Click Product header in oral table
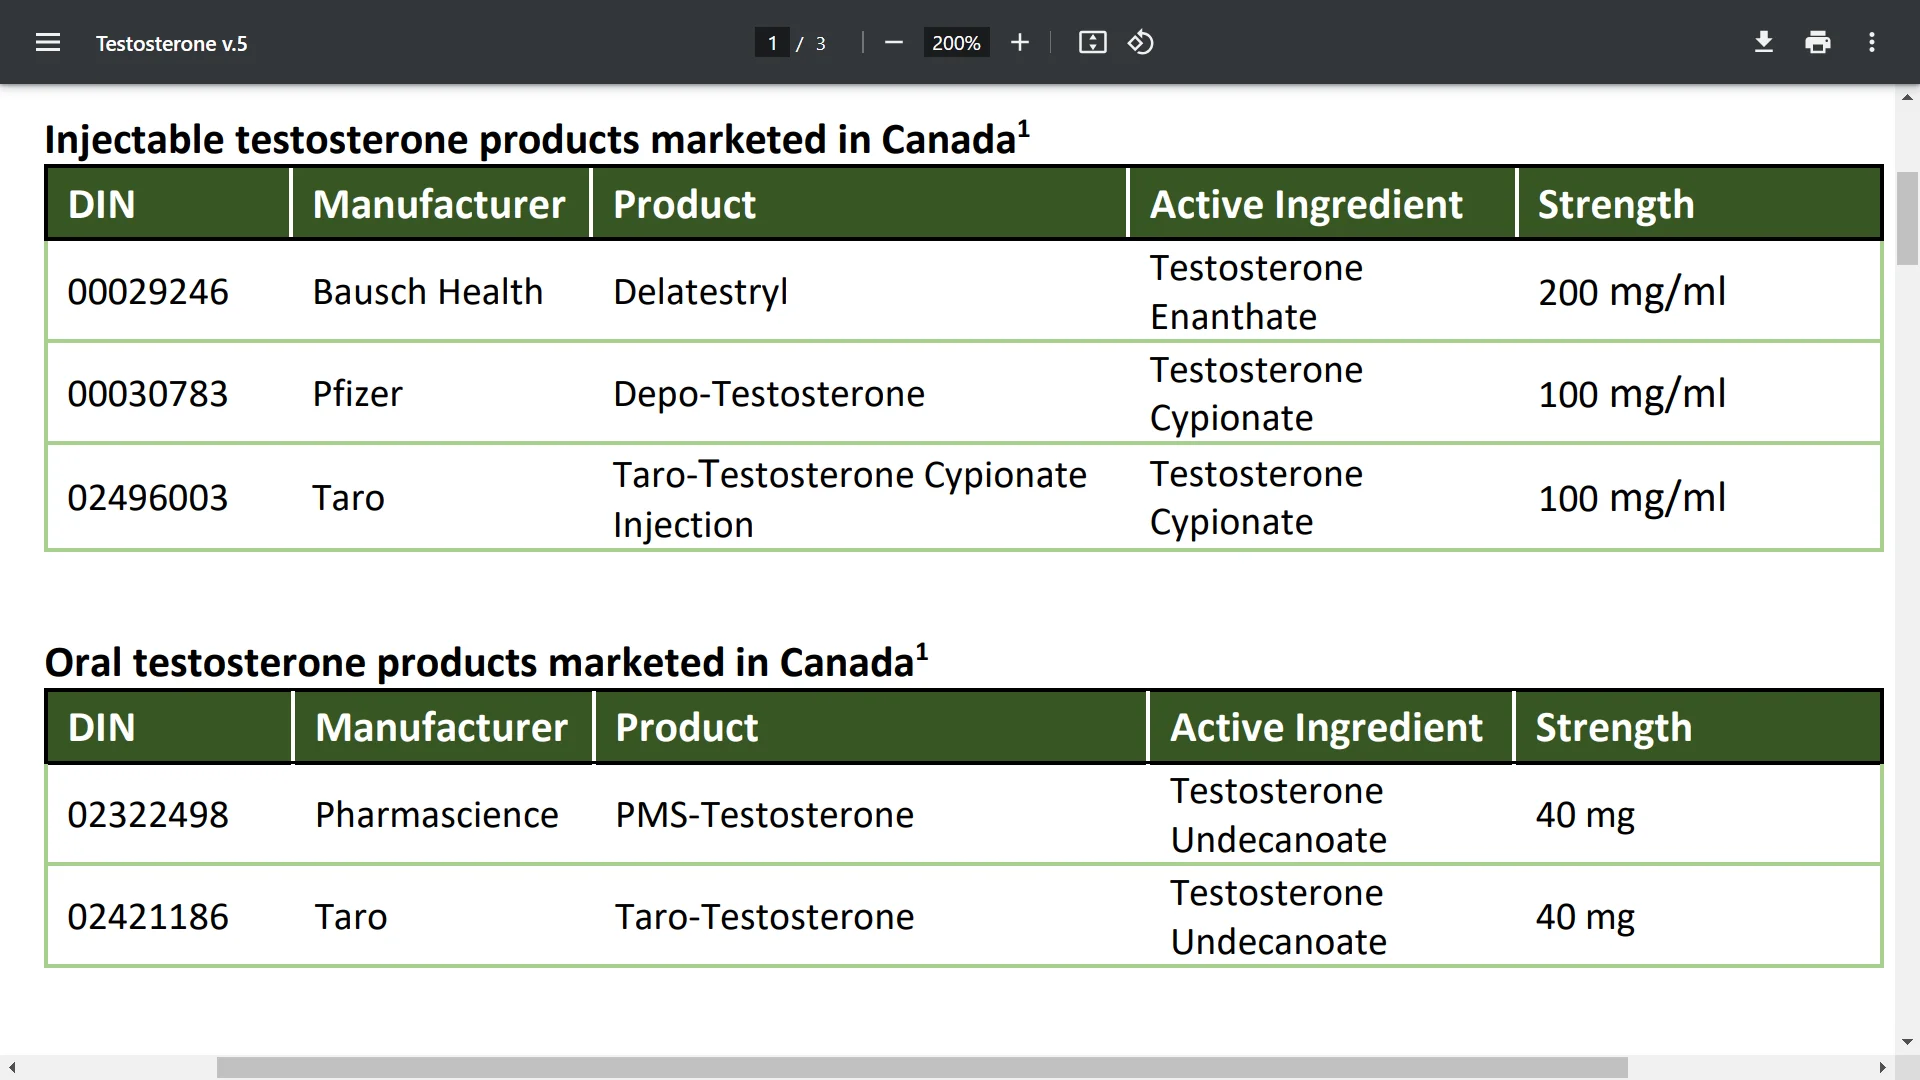This screenshot has width=1920, height=1080. pos(687,727)
